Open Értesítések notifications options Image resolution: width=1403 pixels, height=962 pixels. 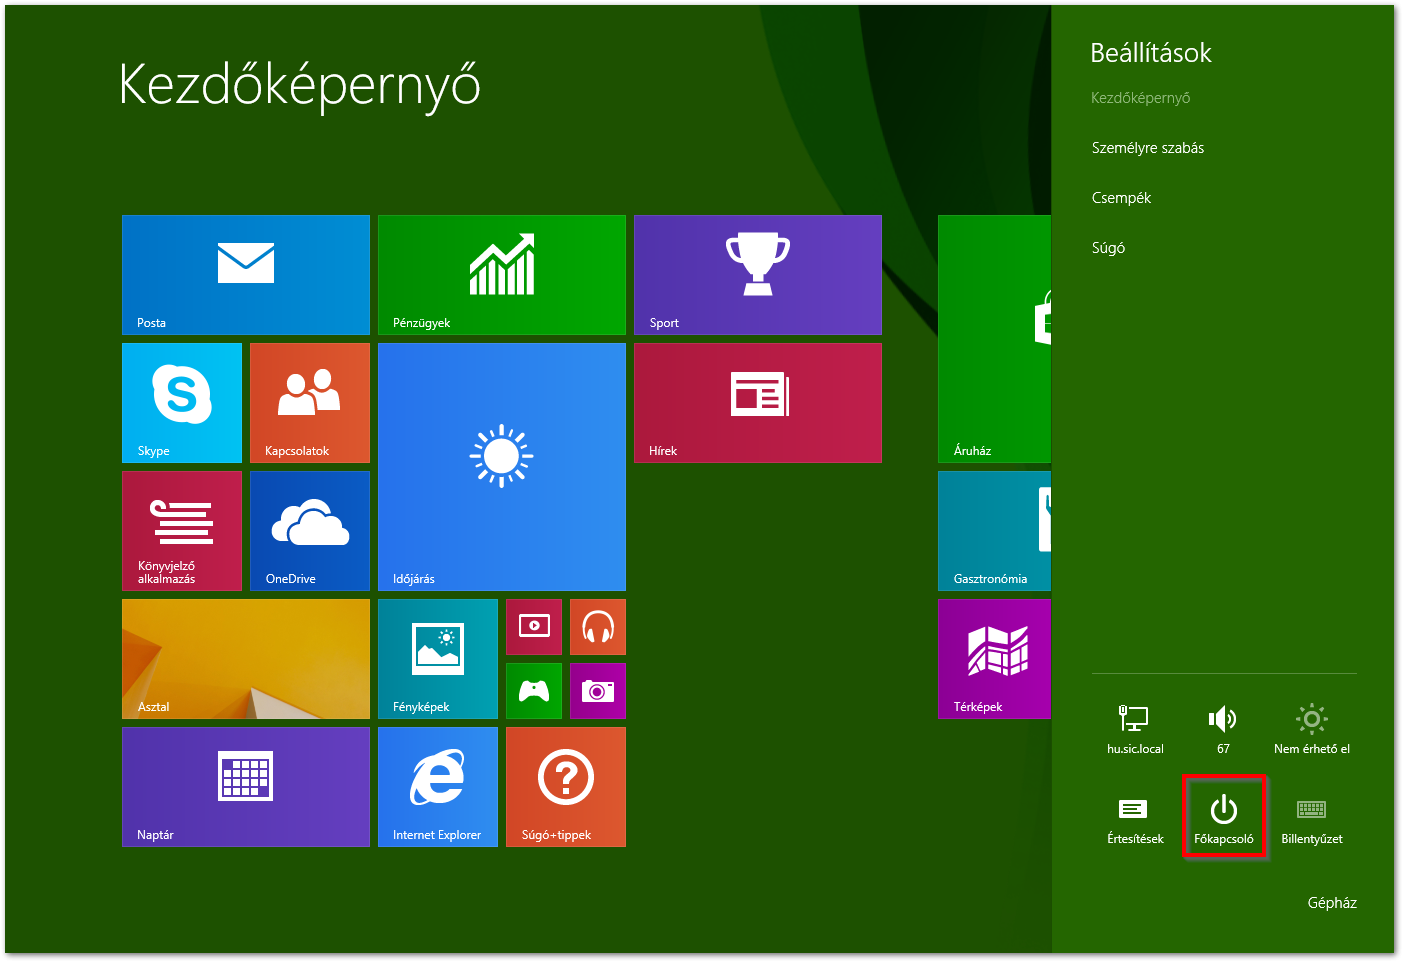(x=1135, y=817)
